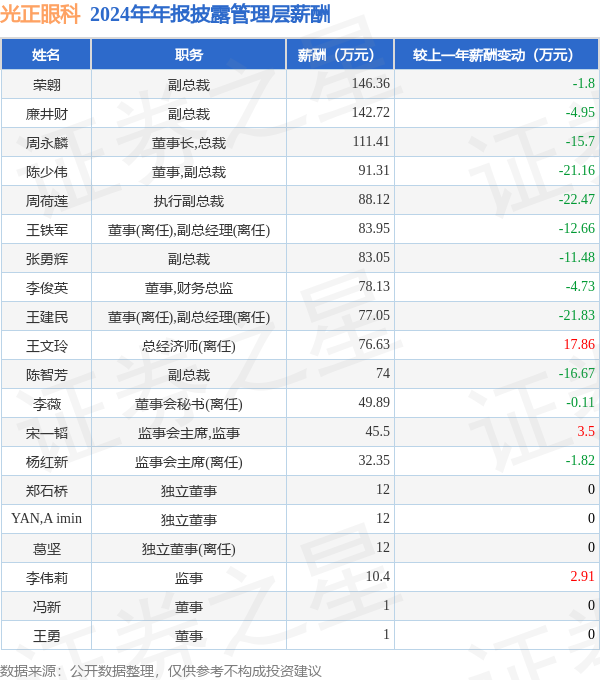
Task: Select salary value 146.36
Action: [370, 83]
